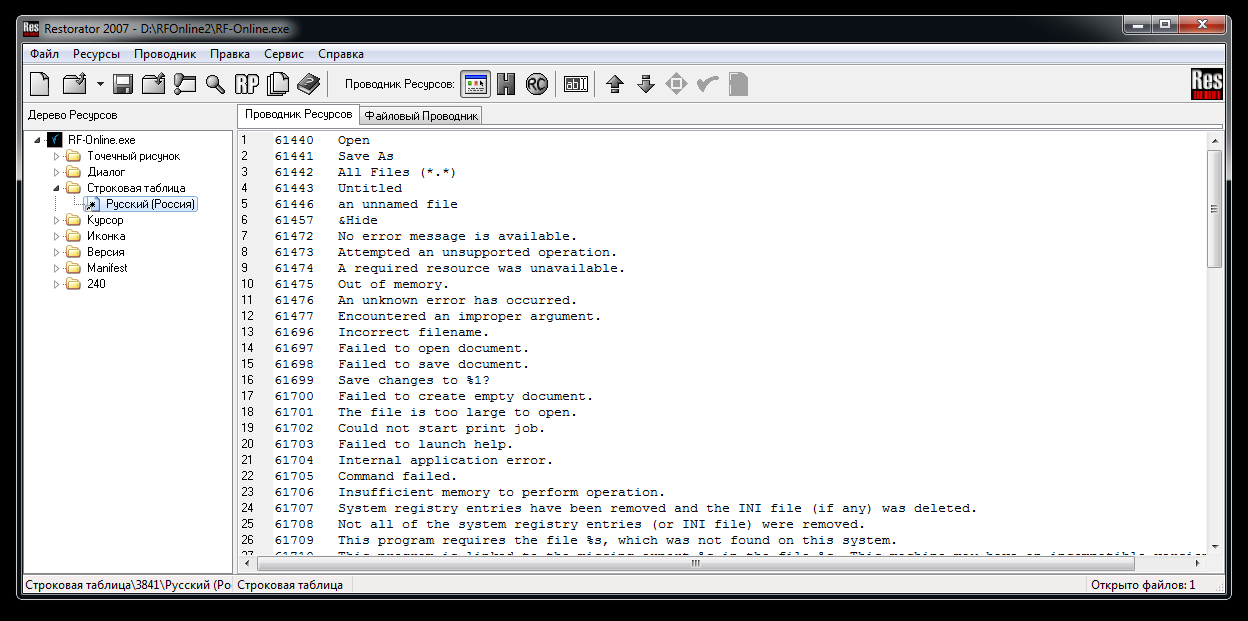Select the 240 tree item

(96, 284)
